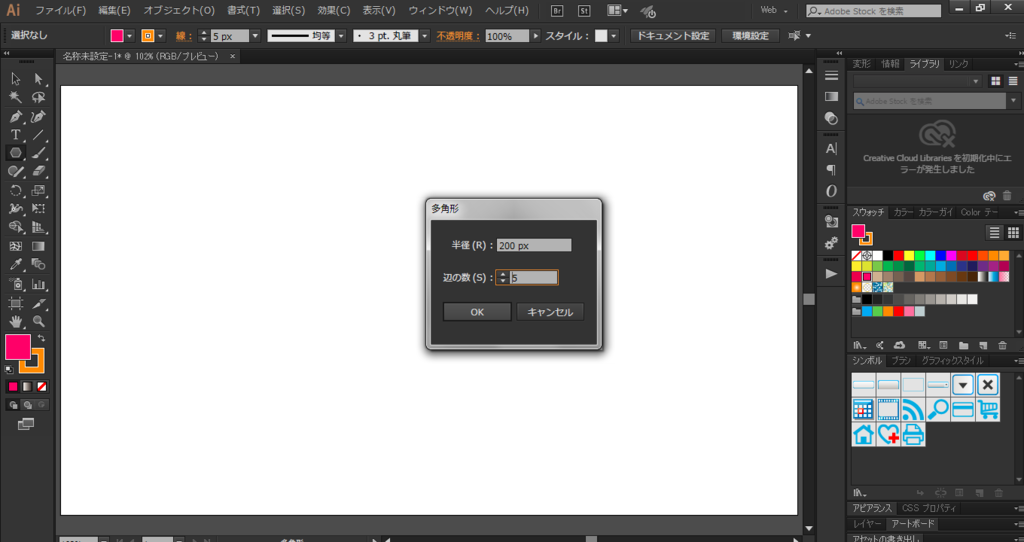Click the home symbol thumbnail
1024x542 pixels.
[x=863, y=434]
